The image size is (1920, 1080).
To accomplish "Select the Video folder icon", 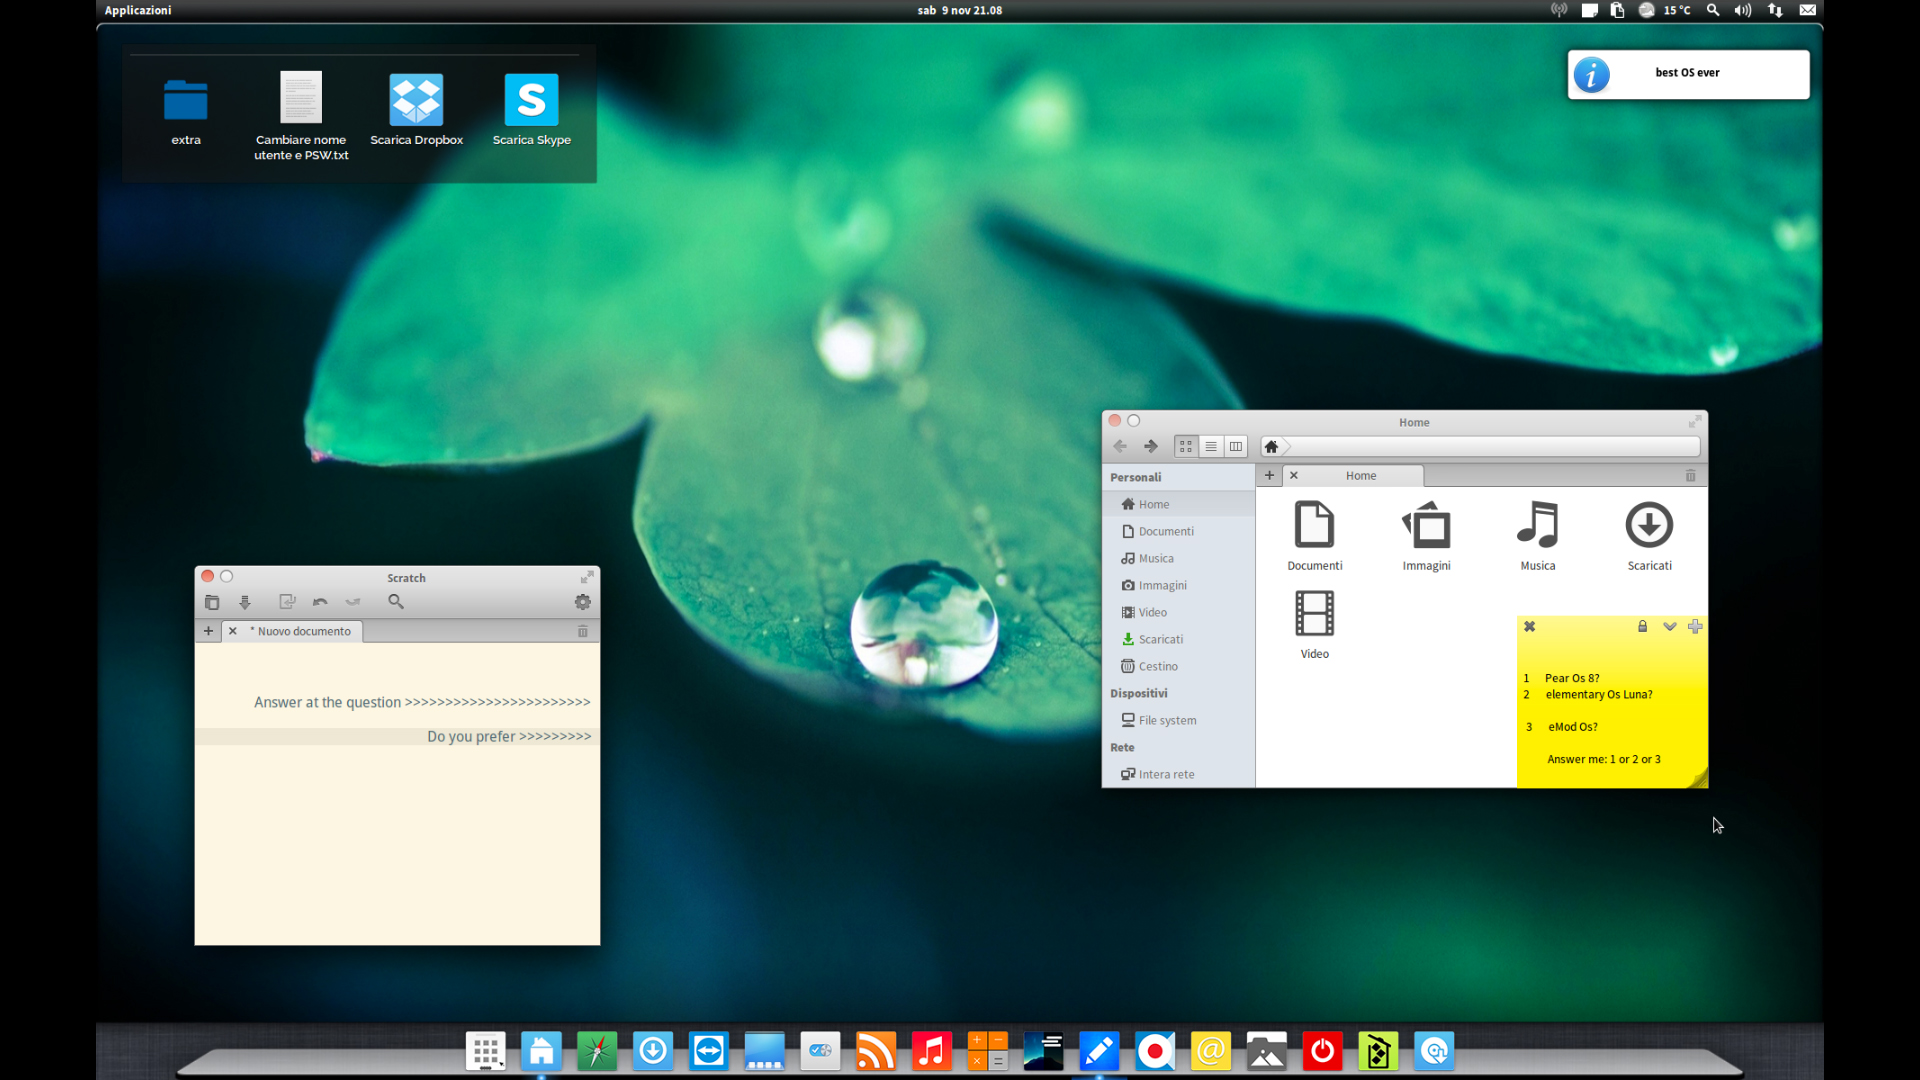I will (1314, 624).
